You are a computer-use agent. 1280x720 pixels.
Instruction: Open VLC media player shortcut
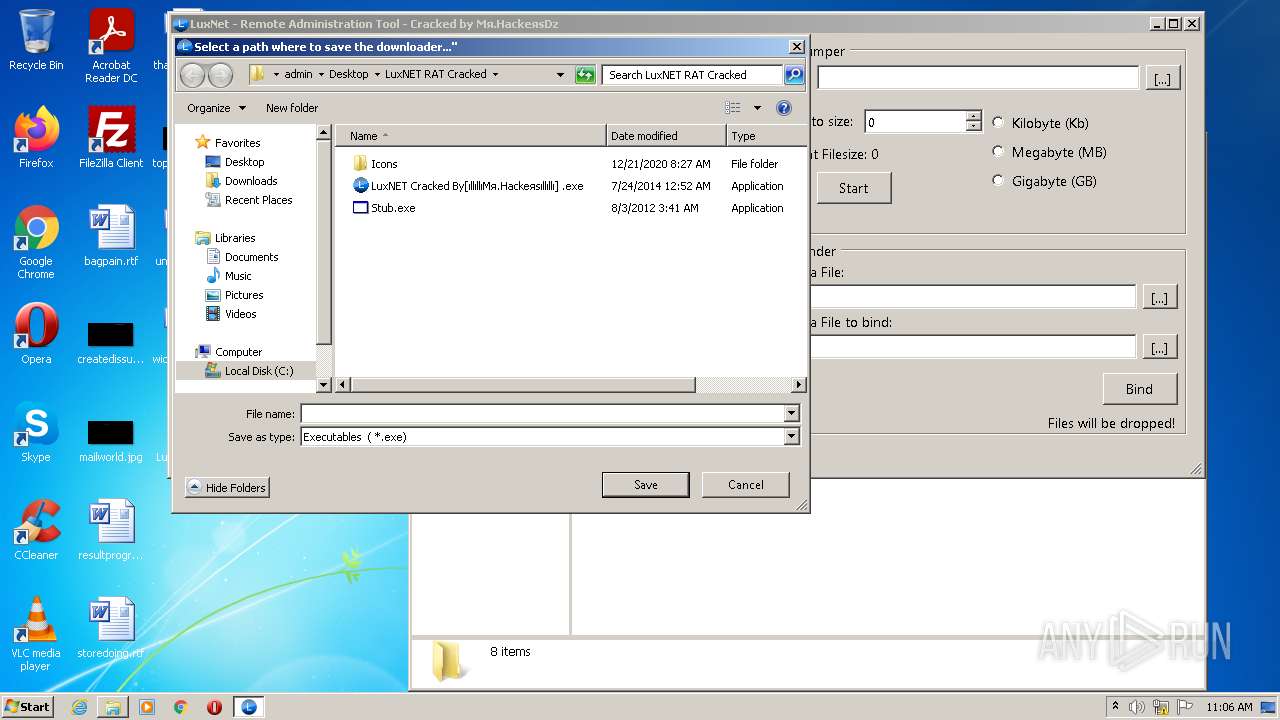(36, 634)
